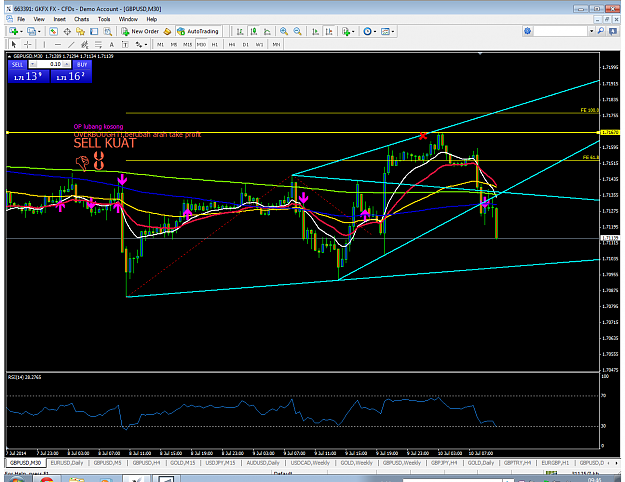Switch to bar chart display
Viewport: 625px width, 482px height.
click(x=240, y=31)
